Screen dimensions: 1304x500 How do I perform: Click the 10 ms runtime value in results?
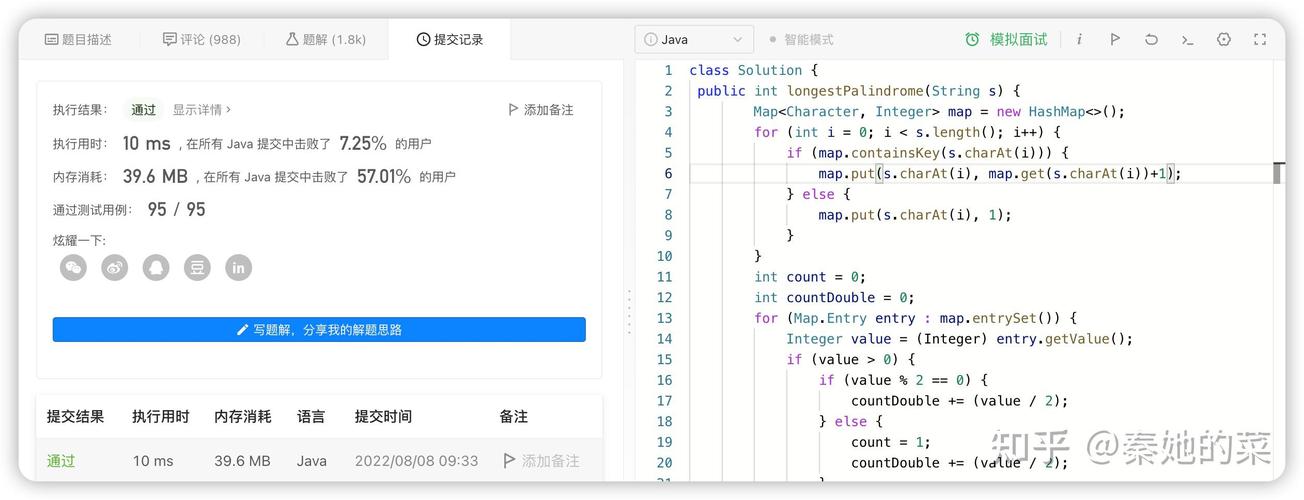(146, 144)
